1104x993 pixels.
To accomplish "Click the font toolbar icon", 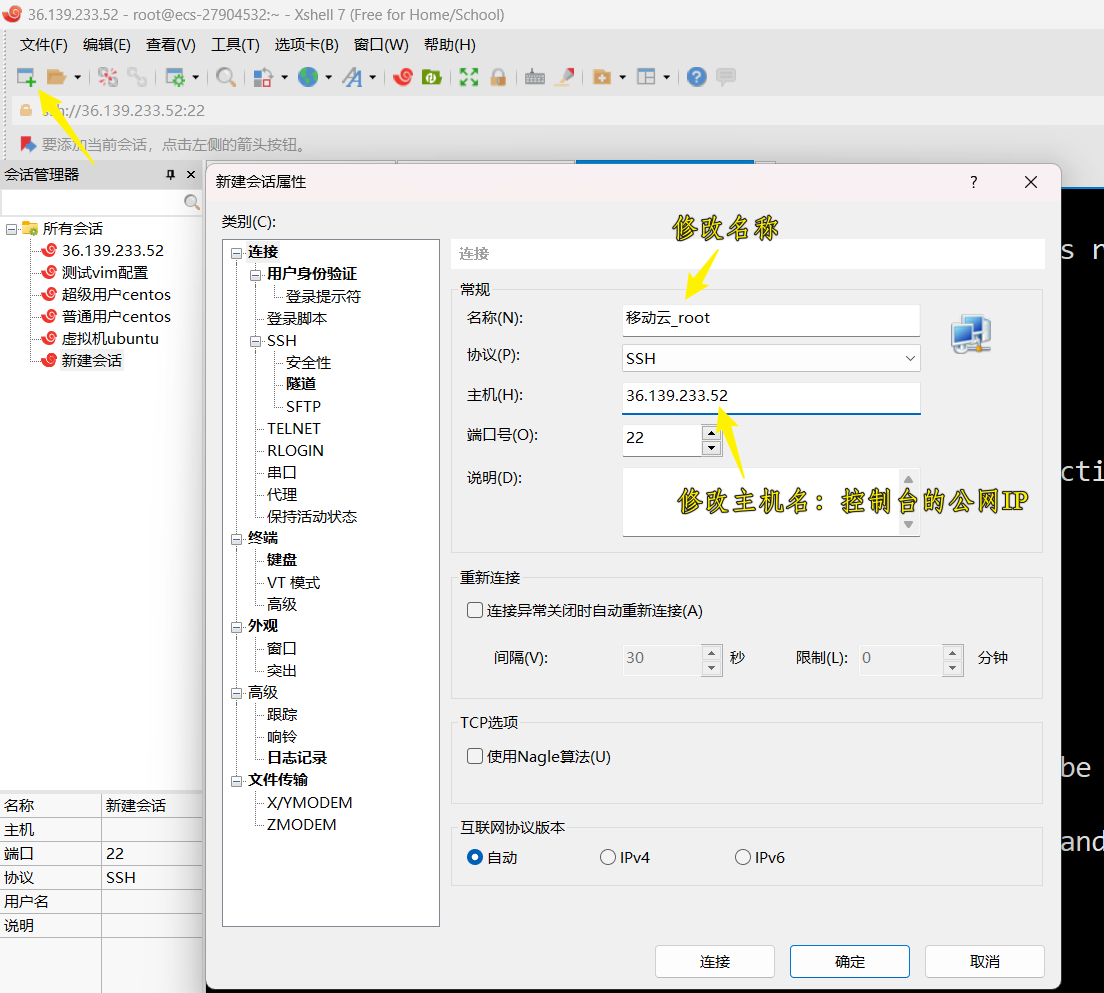I will (x=352, y=77).
